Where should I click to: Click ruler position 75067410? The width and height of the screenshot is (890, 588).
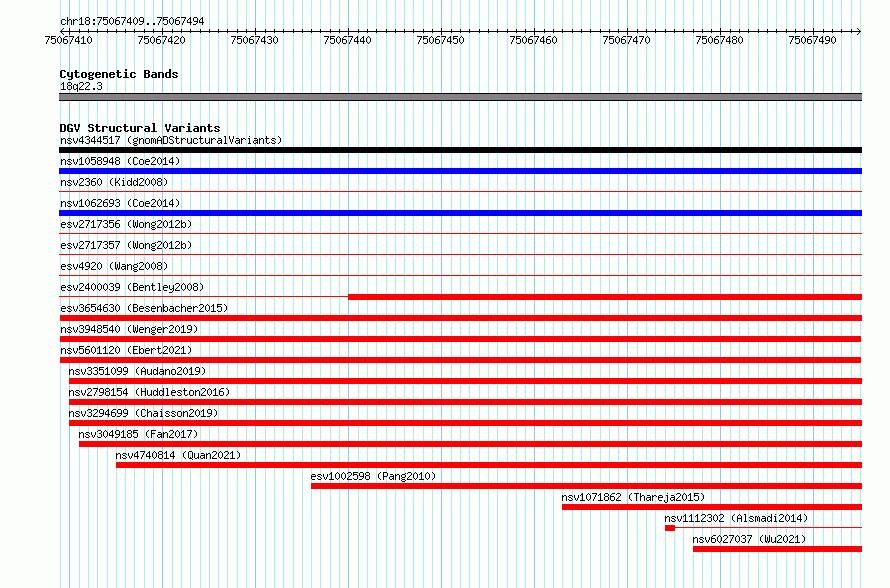(x=68, y=40)
